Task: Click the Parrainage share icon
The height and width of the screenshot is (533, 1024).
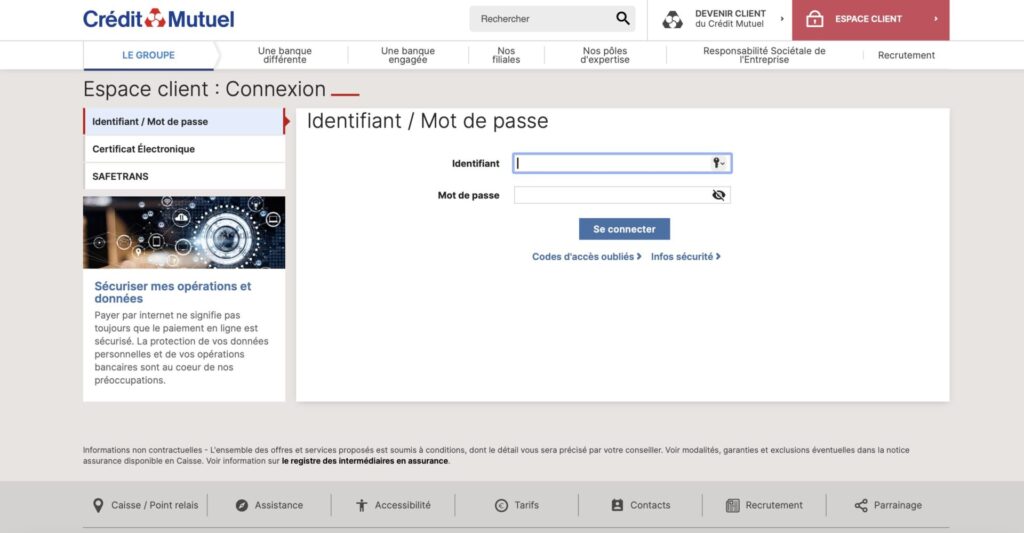Action: tap(861, 505)
